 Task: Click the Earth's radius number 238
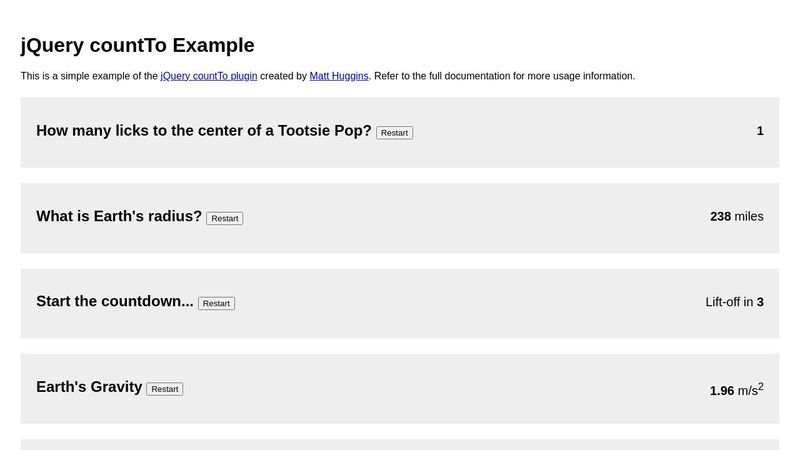click(720, 216)
